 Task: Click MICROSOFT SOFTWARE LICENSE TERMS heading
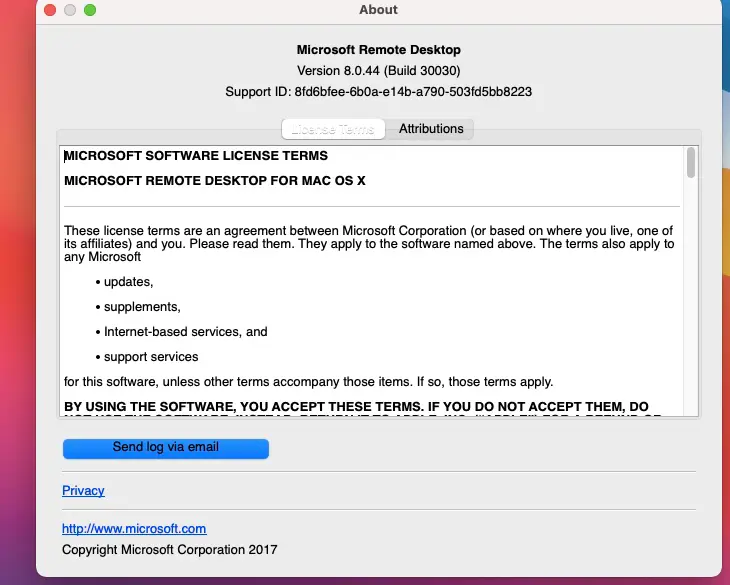click(x=196, y=155)
